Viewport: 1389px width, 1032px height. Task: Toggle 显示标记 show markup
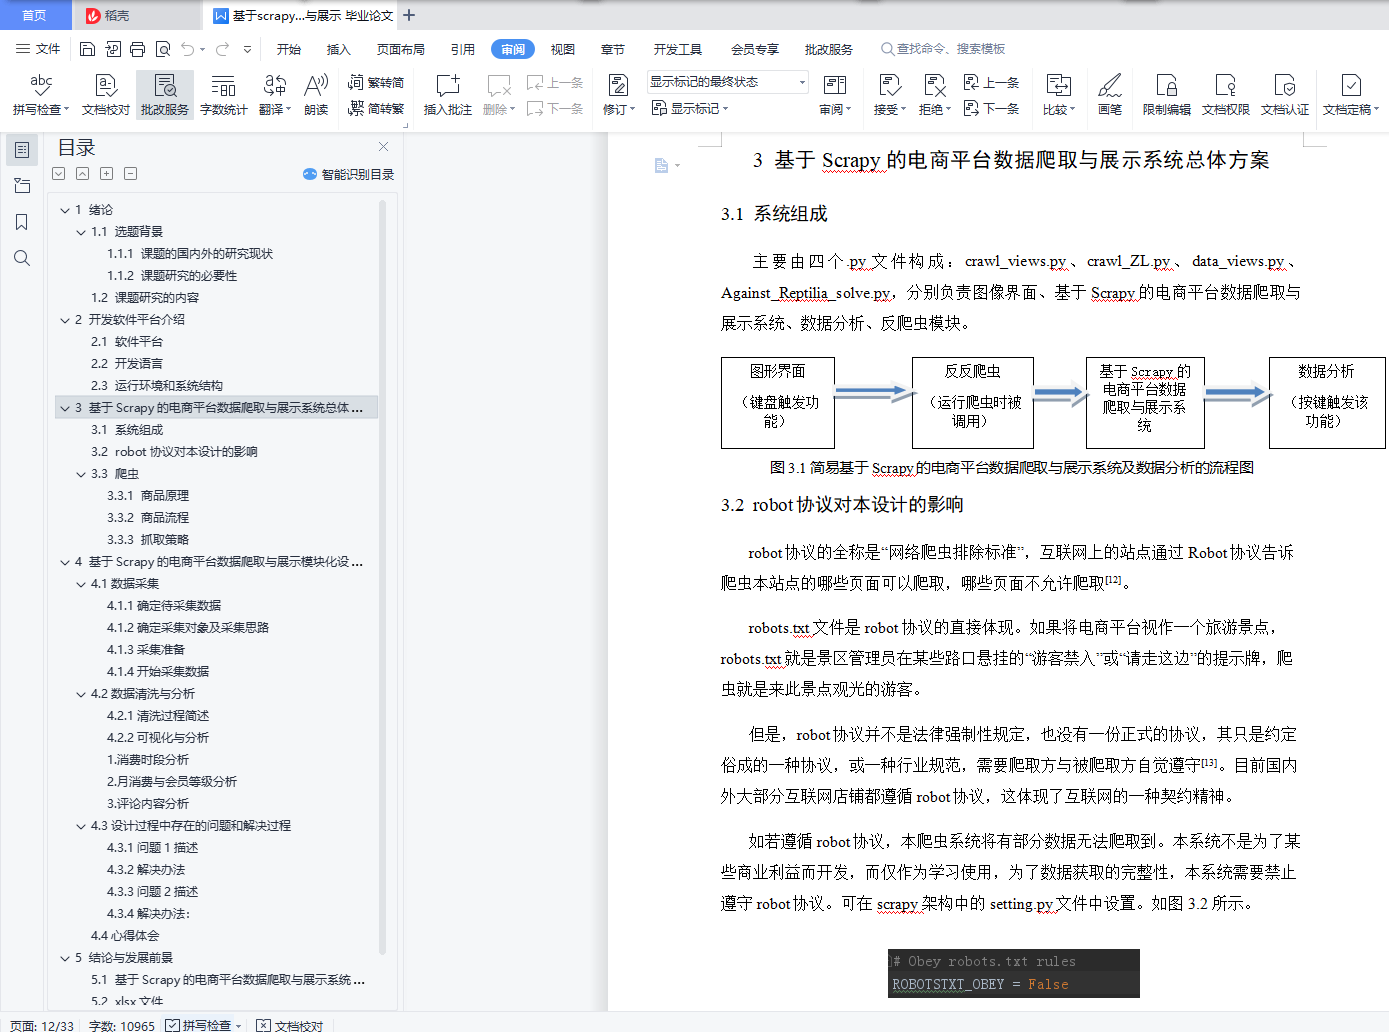point(690,108)
